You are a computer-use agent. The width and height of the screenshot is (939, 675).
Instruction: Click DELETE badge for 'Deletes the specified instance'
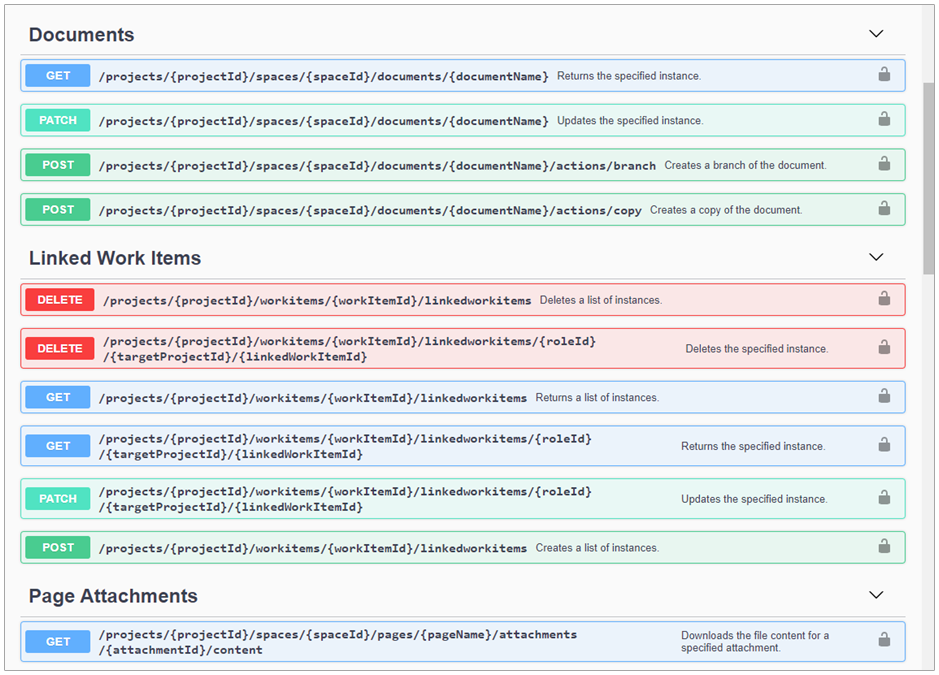coord(60,349)
